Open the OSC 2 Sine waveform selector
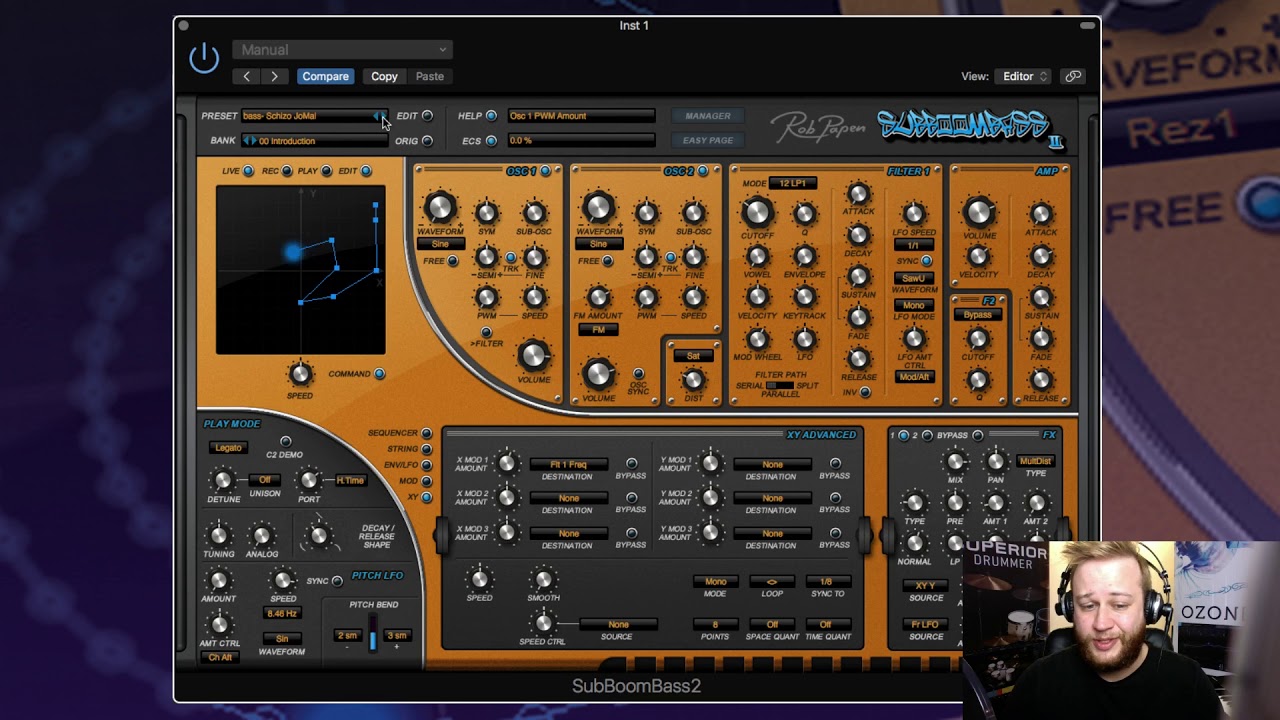This screenshot has height=720, width=1280. [598, 244]
